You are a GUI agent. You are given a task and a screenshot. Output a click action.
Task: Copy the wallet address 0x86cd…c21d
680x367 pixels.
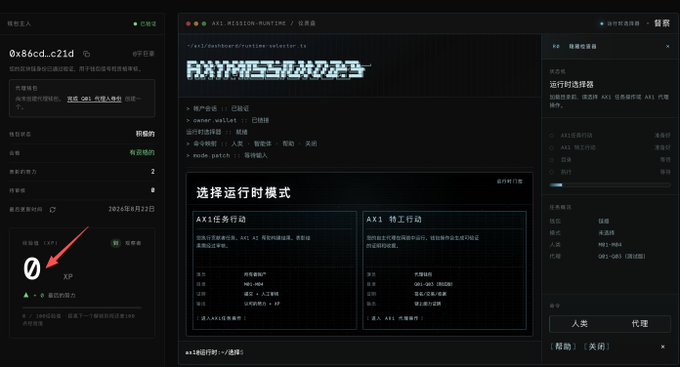point(87,54)
